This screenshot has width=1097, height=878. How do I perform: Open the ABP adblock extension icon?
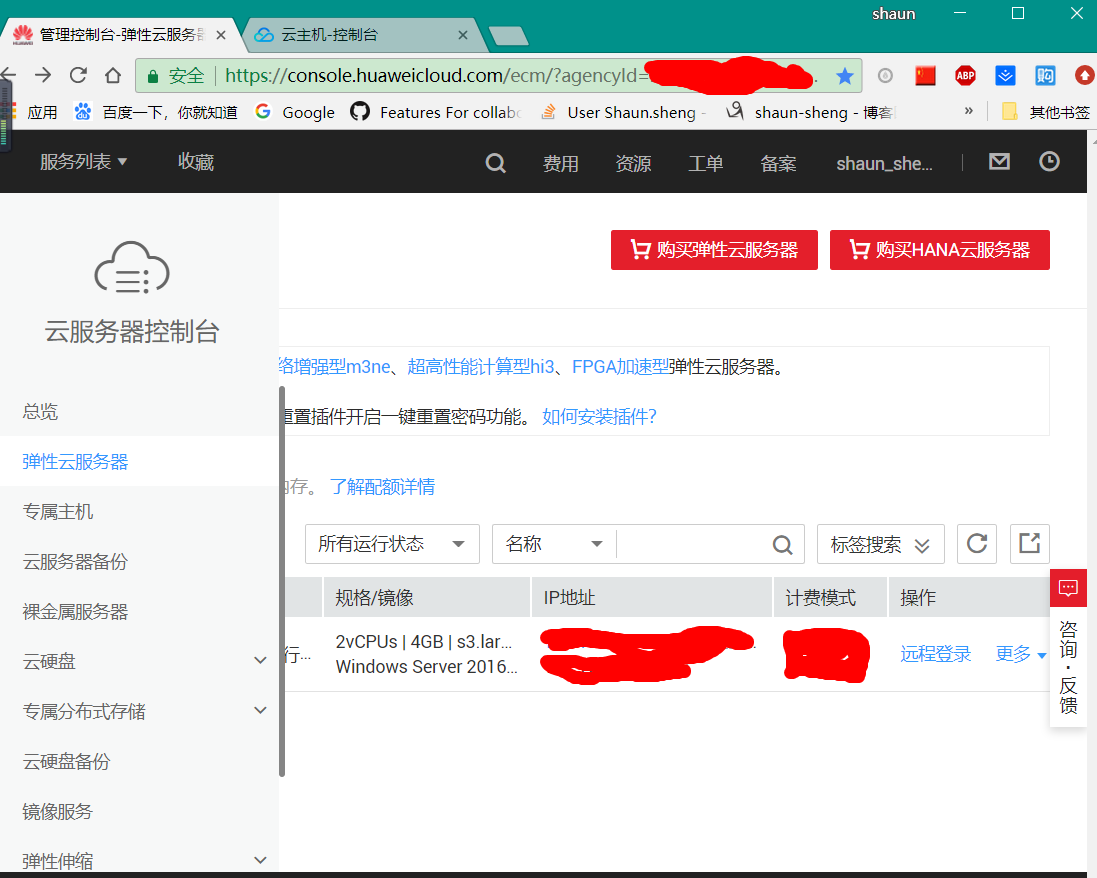click(965, 76)
